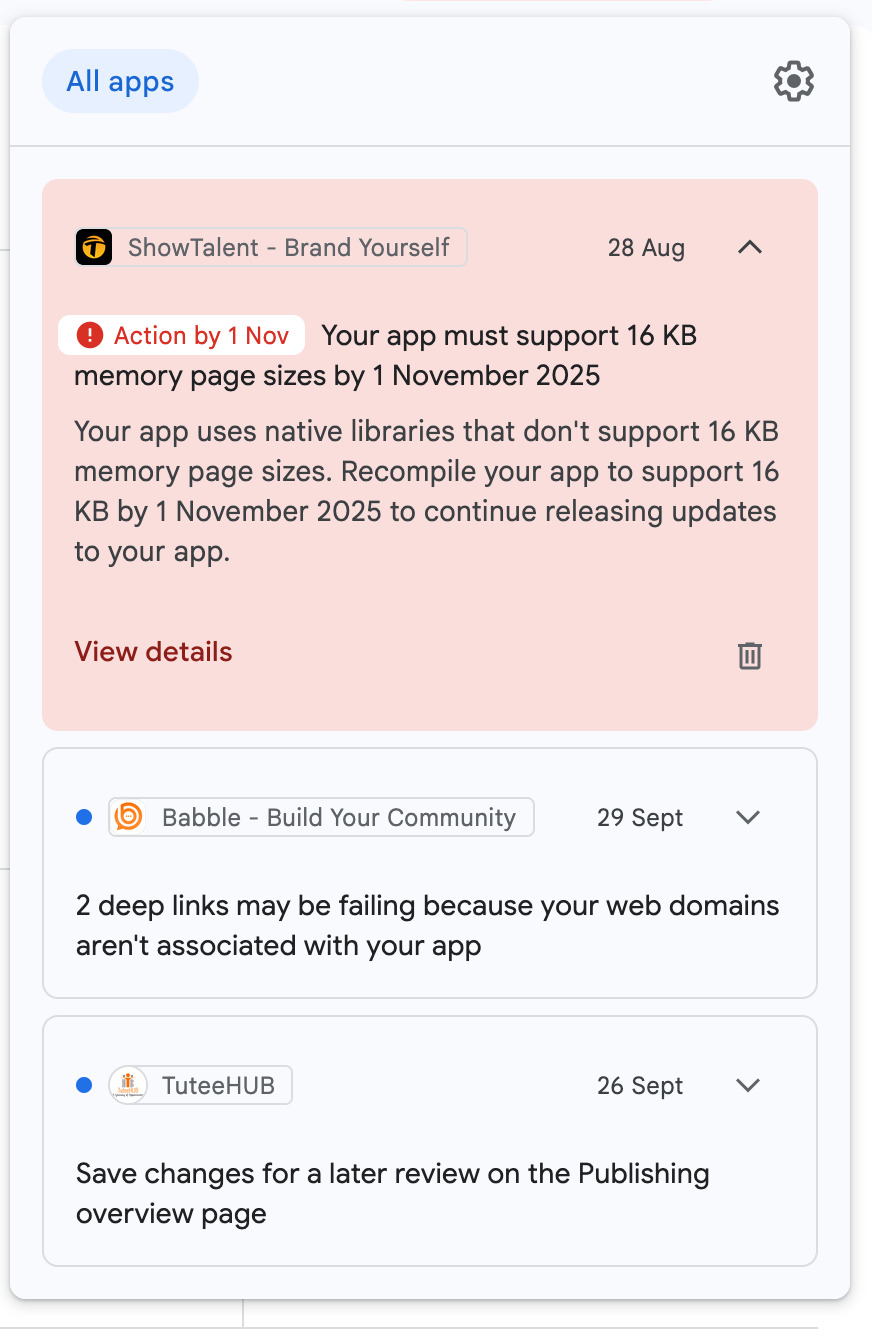Click ShowTalent - Brand Yourself app chip
The image size is (872, 1334).
pos(288,248)
